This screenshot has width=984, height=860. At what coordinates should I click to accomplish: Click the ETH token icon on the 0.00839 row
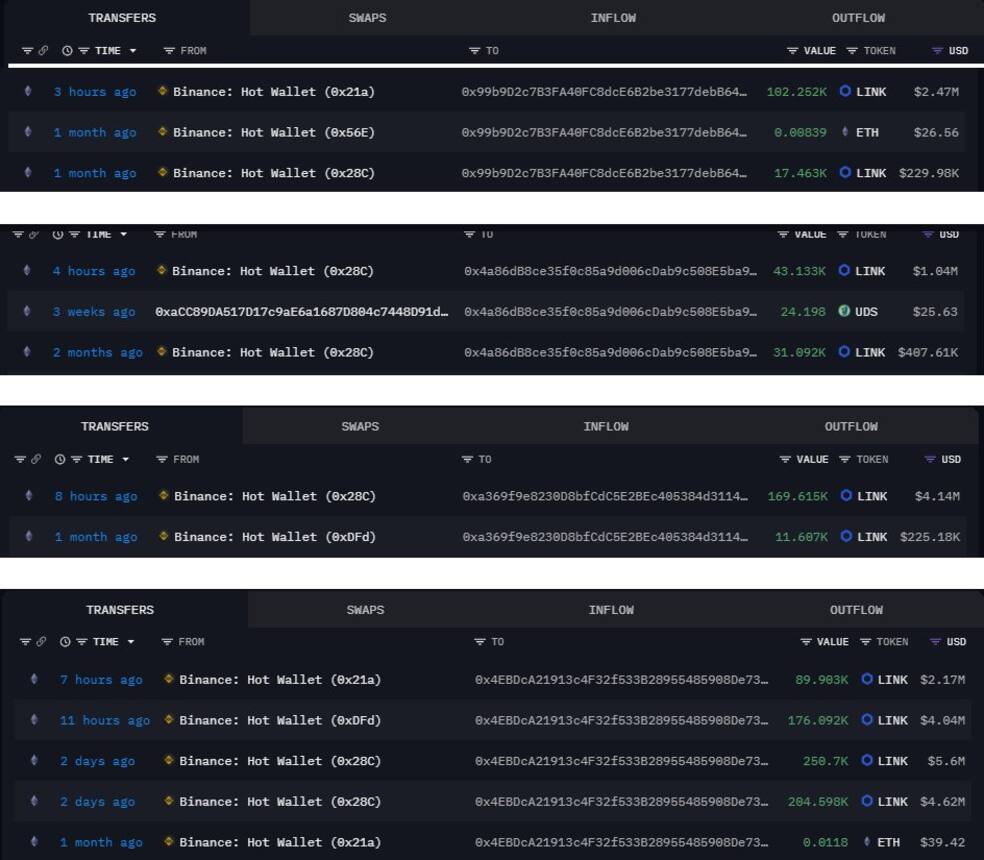[x=845, y=132]
